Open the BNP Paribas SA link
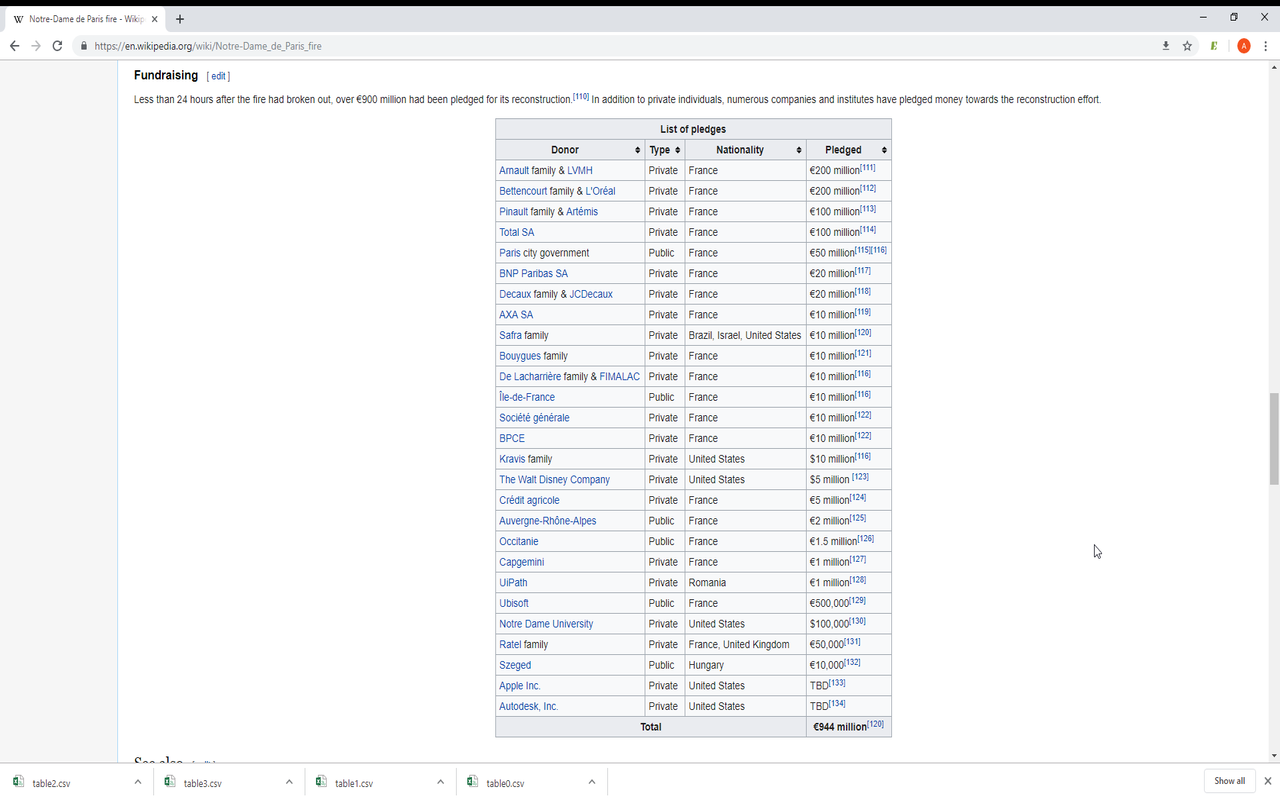 coord(533,273)
